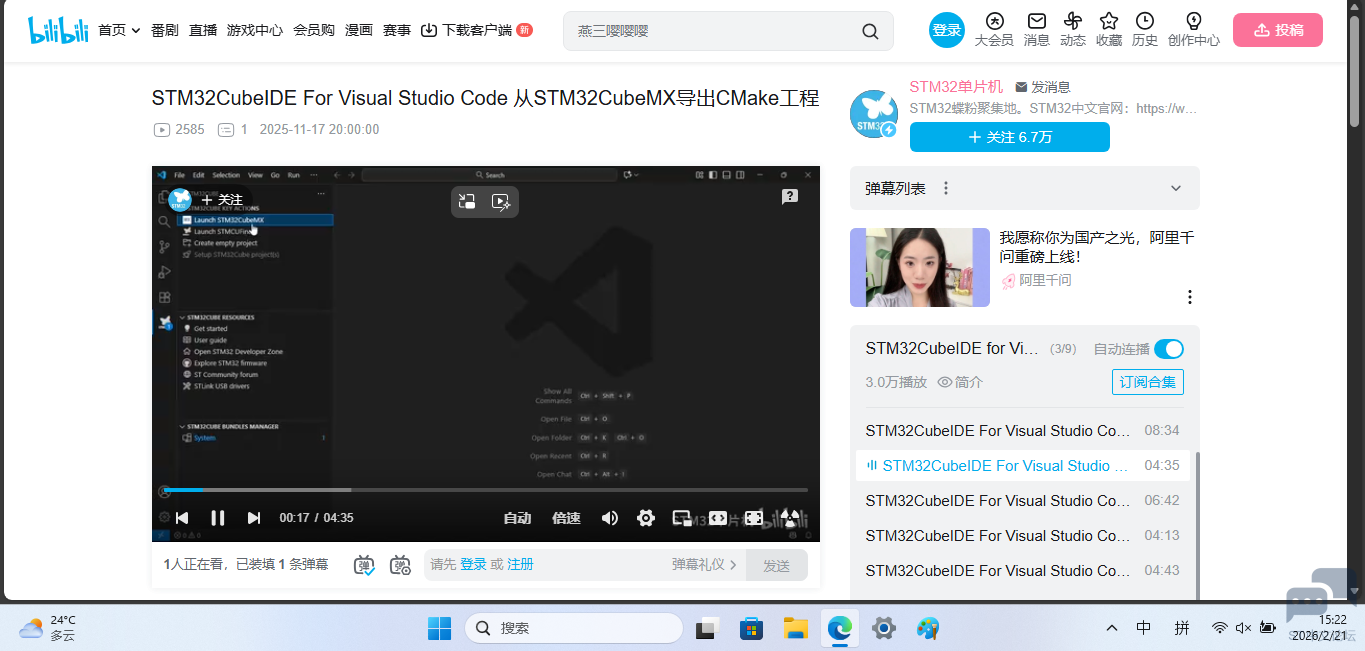Click the pink 投稿 upload button
The height and width of the screenshot is (651, 1365).
click(1277, 30)
